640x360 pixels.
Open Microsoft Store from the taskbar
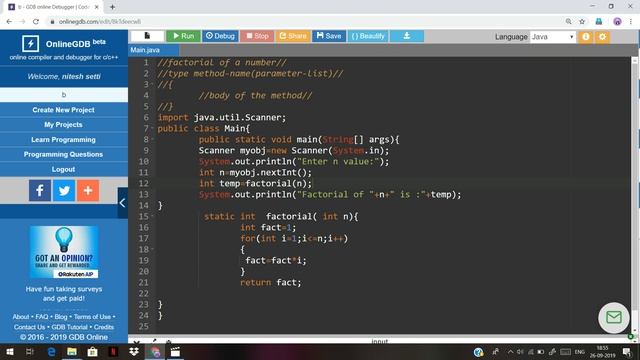pos(93,351)
